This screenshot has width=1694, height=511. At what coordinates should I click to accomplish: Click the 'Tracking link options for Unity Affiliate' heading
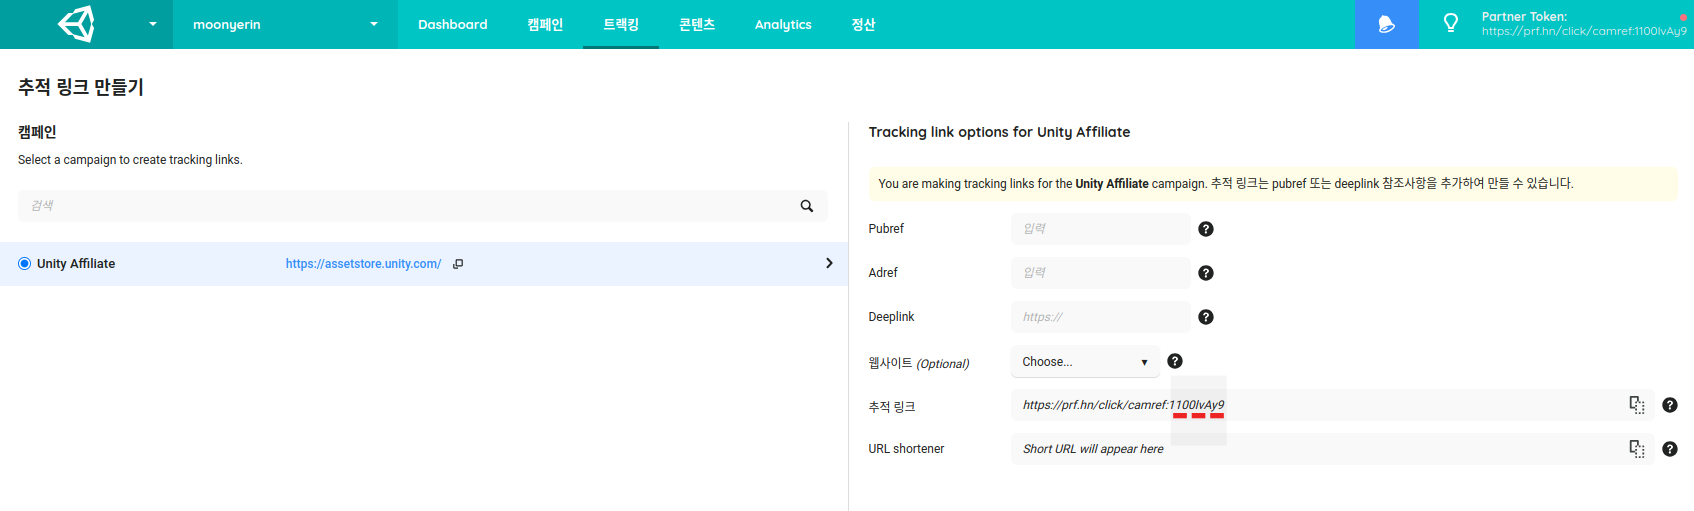(x=999, y=132)
